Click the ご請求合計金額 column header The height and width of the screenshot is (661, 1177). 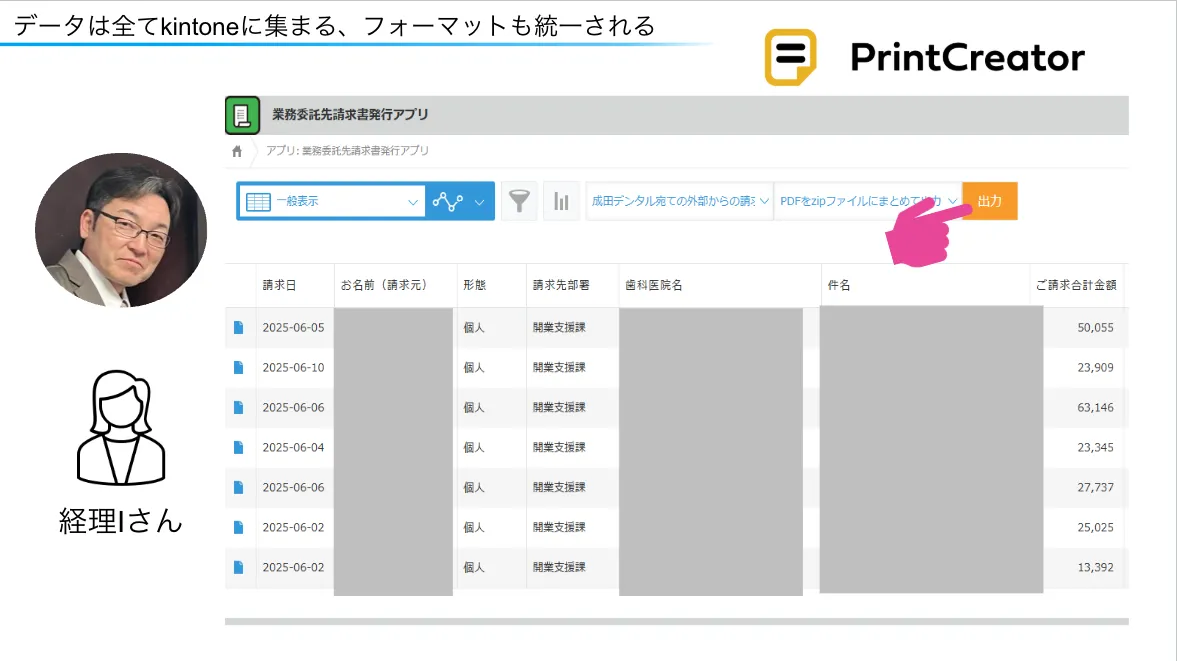[1076, 285]
